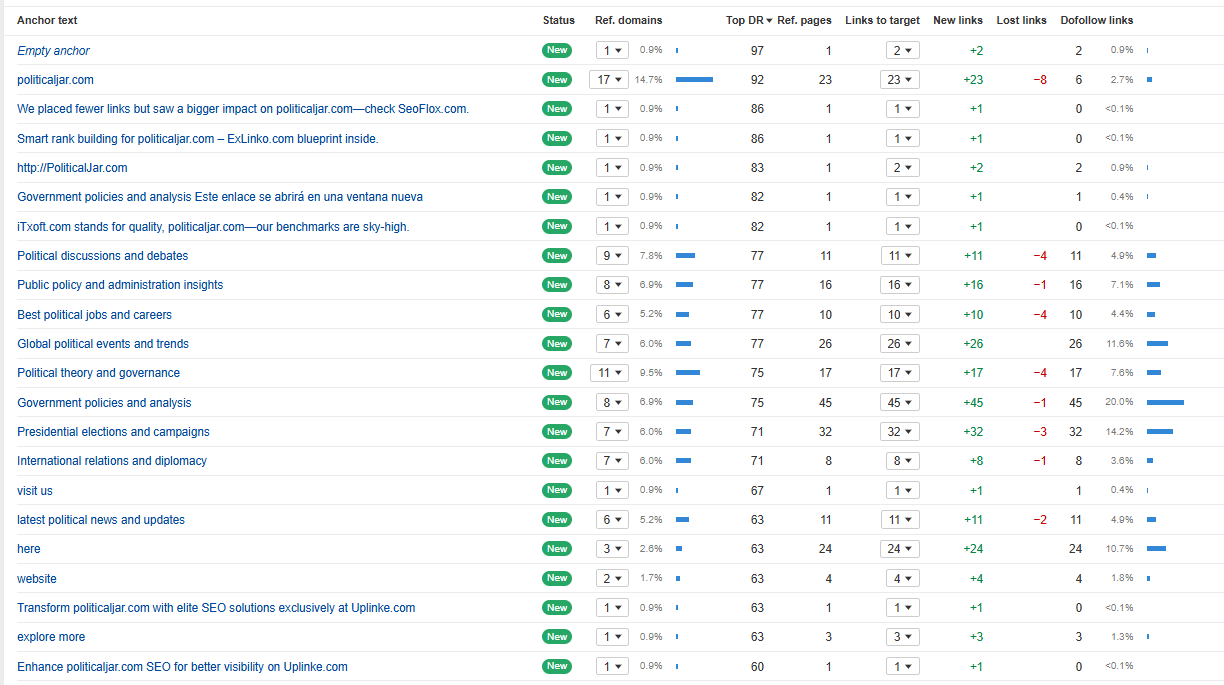Sort the table by Top DR column
Image resolution: width=1224 pixels, height=685 pixels.
pyautogui.click(x=745, y=20)
